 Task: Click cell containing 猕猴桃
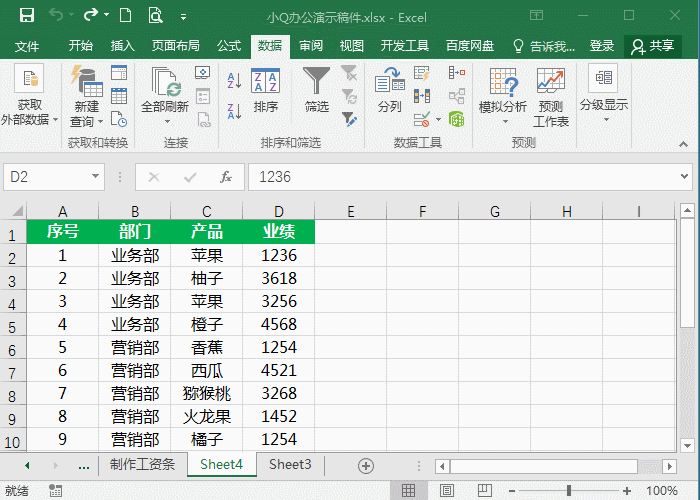[207, 393]
